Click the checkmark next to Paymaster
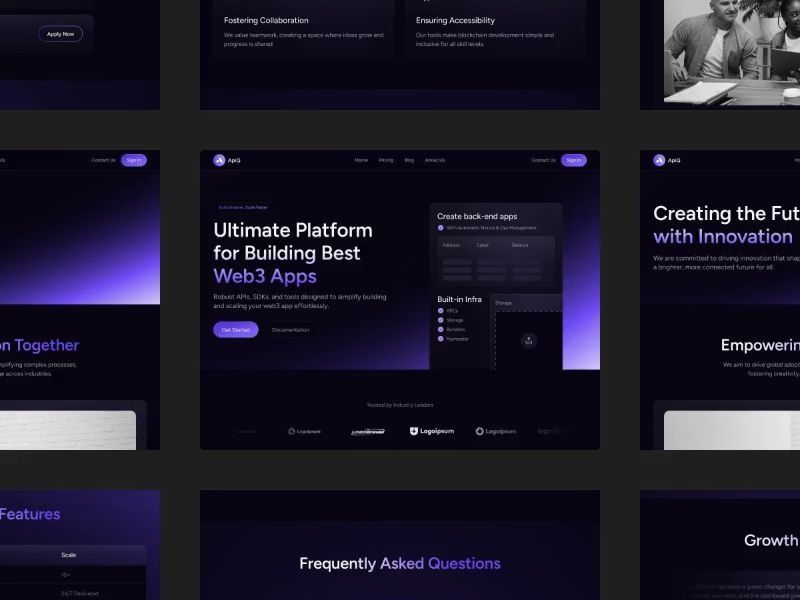Screen dimensions: 800x600 pos(440,339)
